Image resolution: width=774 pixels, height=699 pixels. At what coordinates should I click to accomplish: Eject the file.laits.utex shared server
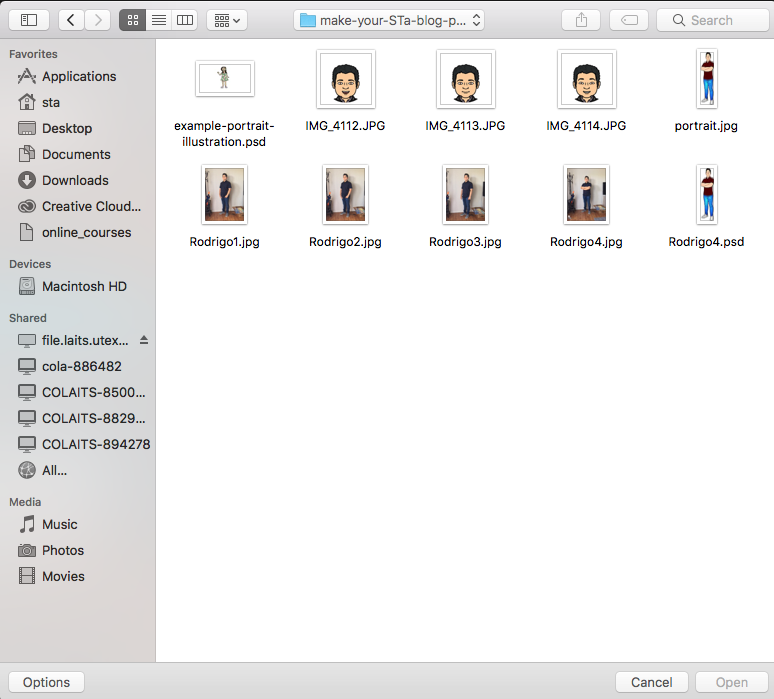[x=144, y=340]
